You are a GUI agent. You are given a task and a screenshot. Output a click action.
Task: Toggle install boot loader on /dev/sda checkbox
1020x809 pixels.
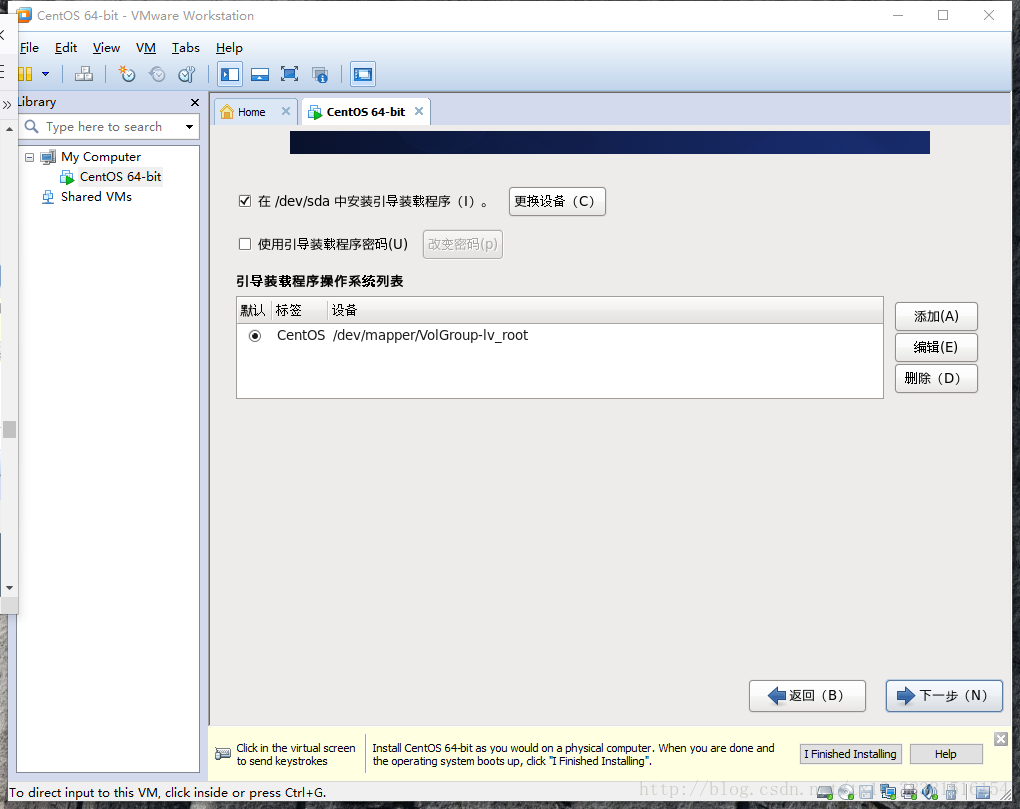coord(245,201)
